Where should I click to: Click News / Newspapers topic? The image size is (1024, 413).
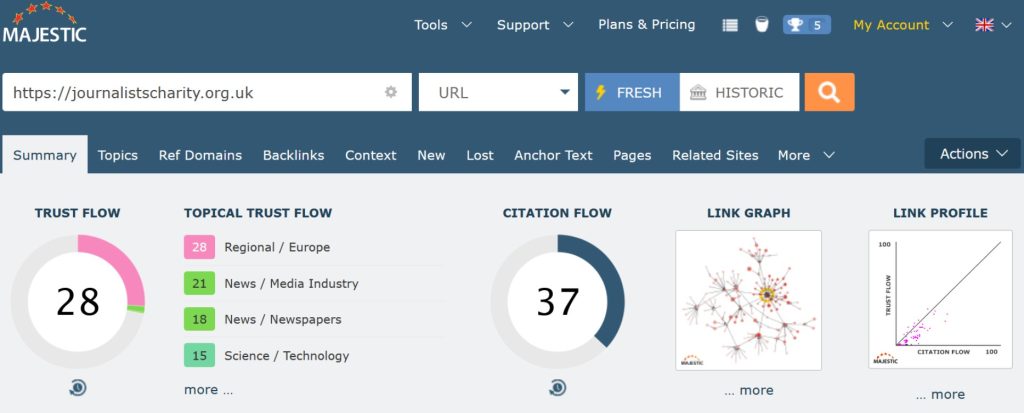283,320
